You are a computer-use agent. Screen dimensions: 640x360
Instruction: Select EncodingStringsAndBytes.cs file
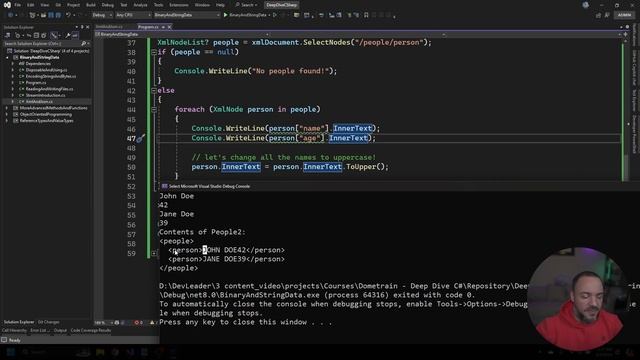[50, 76]
